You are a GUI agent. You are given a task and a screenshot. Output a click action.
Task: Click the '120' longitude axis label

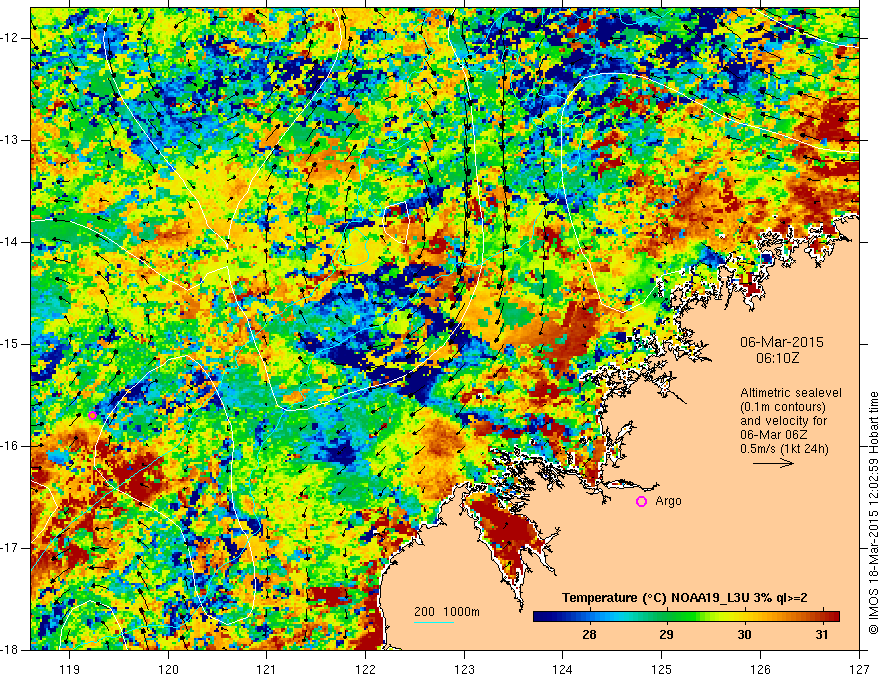[x=168, y=669]
